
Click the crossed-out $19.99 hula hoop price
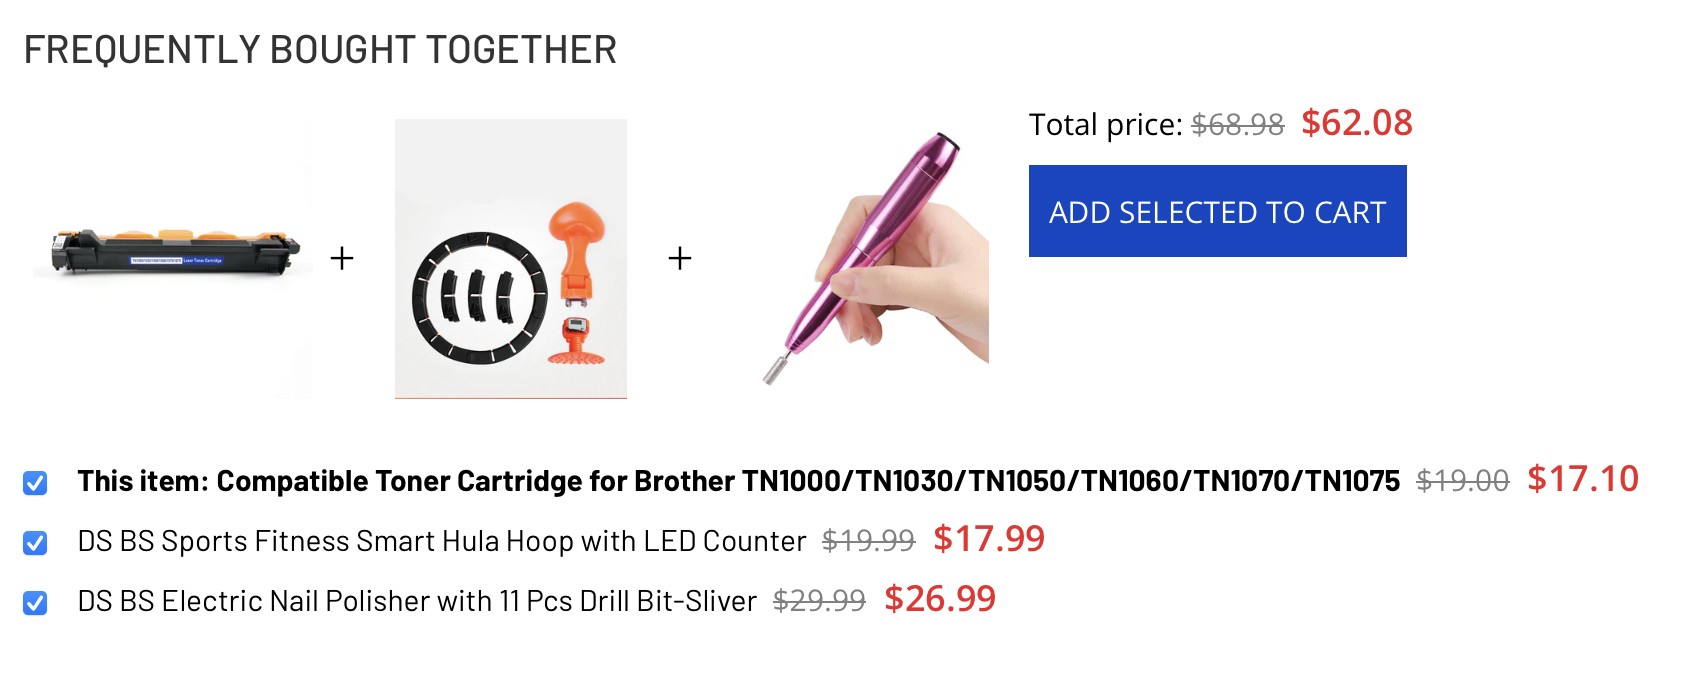pos(868,541)
